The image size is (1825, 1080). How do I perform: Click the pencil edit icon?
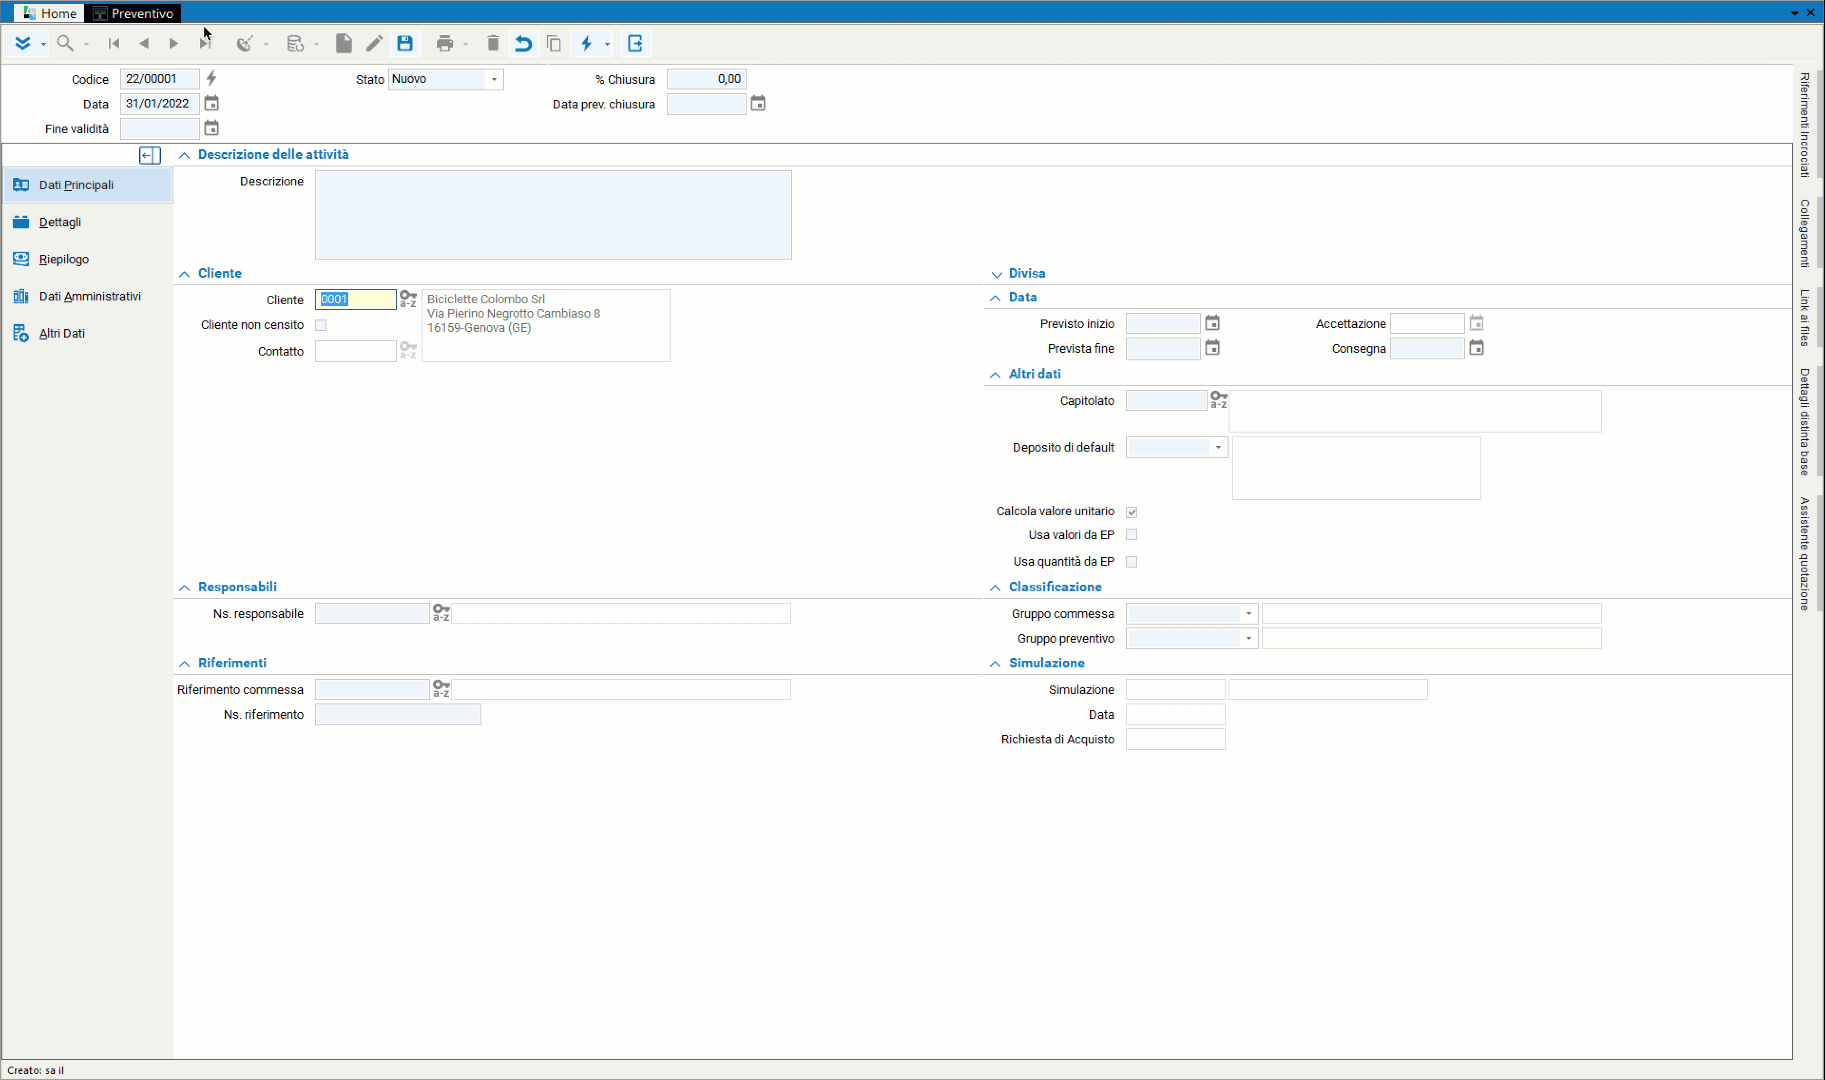point(374,43)
